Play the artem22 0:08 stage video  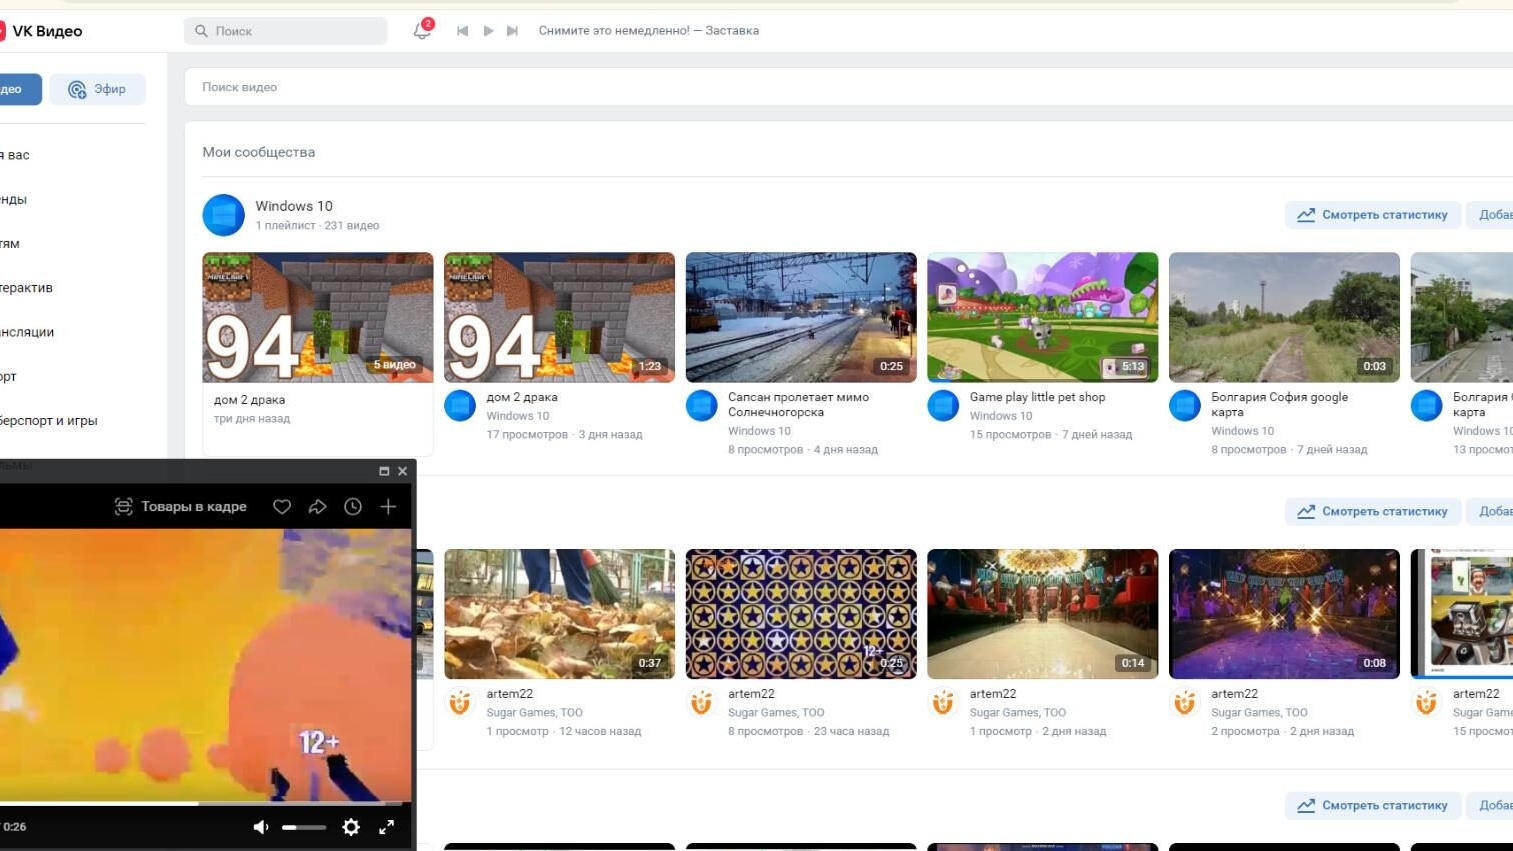(1284, 614)
